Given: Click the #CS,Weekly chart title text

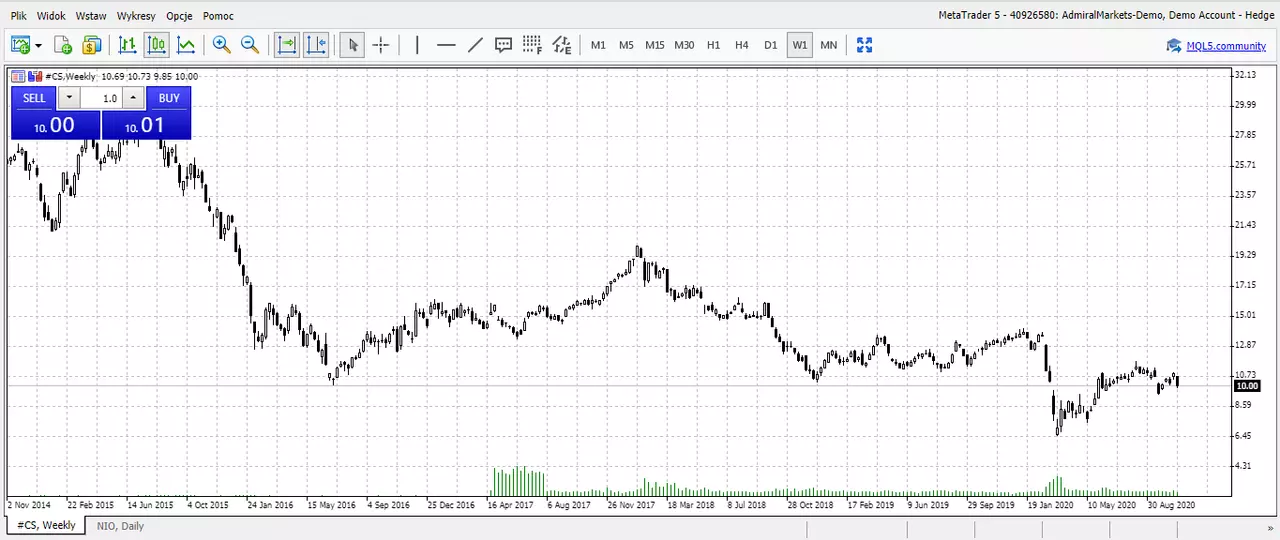Looking at the screenshot, I should 71,76.
